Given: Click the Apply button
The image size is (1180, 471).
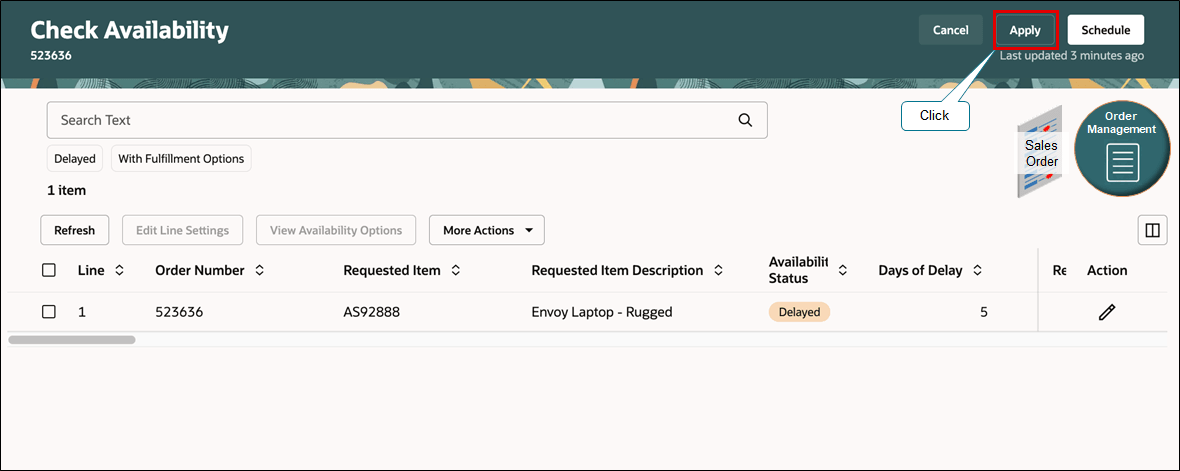Looking at the screenshot, I should [1025, 30].
